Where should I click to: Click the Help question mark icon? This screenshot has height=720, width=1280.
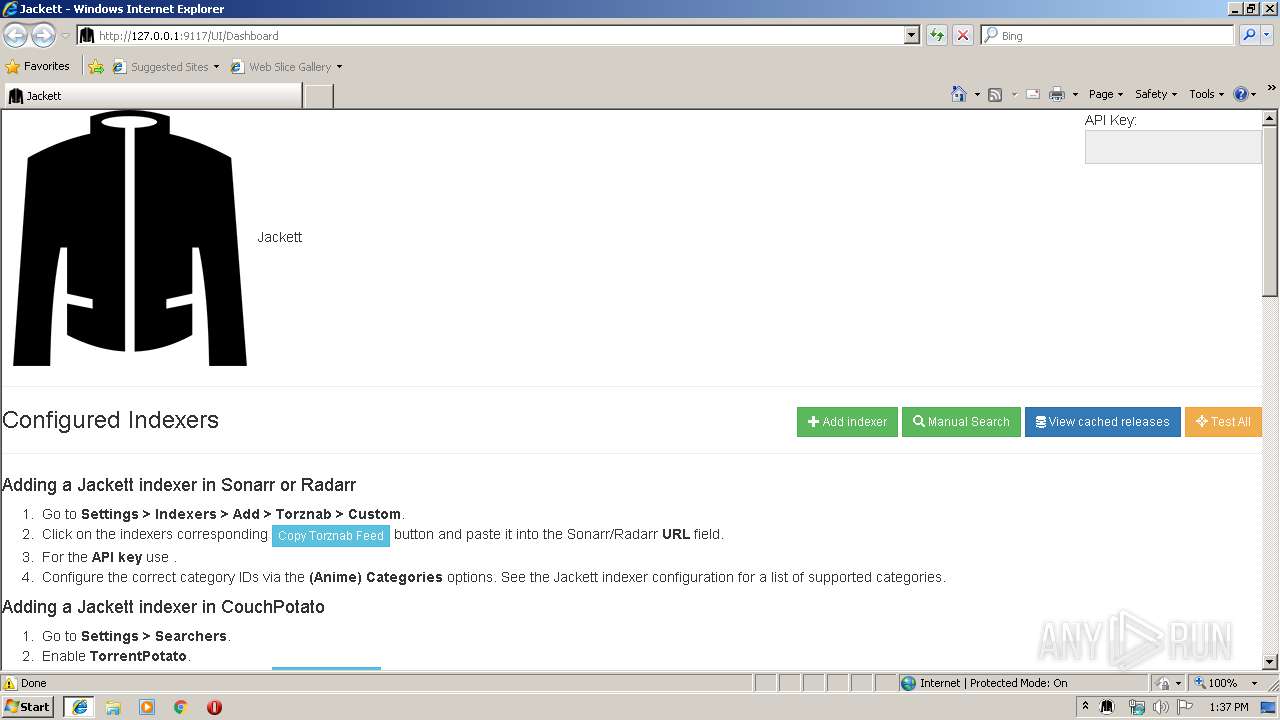point(1241,94)
